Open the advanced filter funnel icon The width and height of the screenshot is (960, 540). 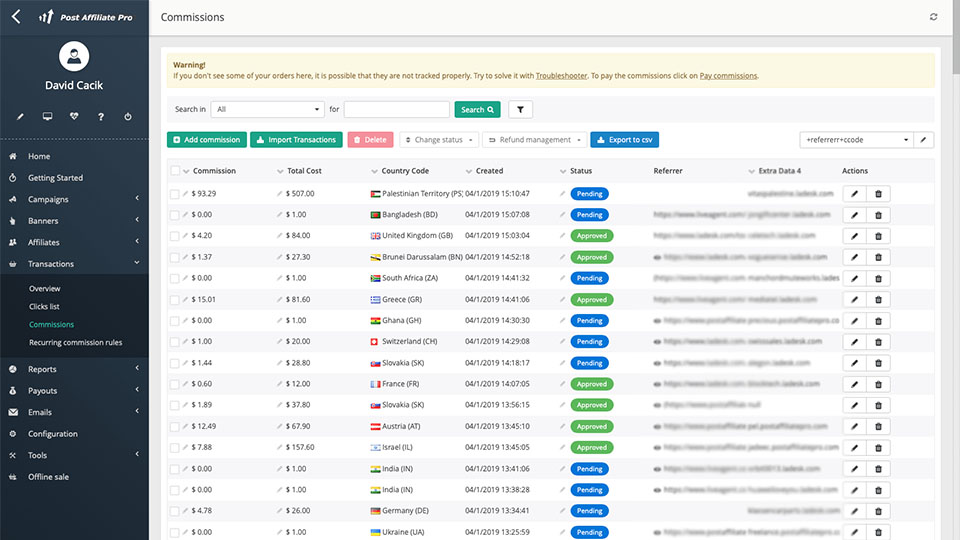point(520,110)
